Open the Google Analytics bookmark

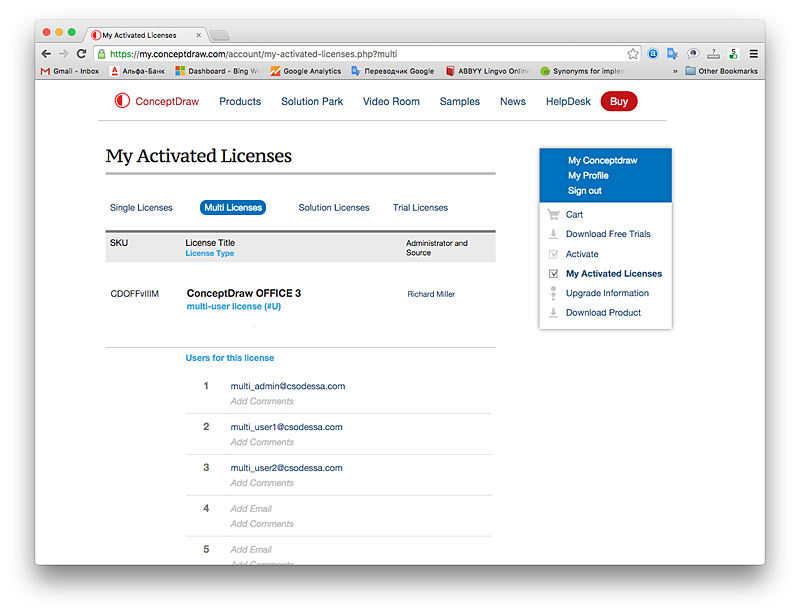pyautogui.click(x=306, y=71)
